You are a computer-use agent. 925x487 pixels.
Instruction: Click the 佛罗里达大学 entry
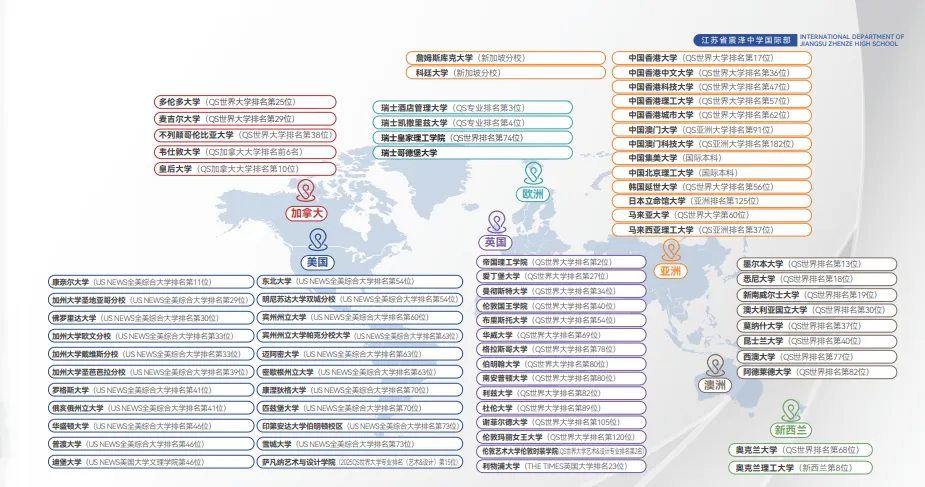click(x=151, y=318)
